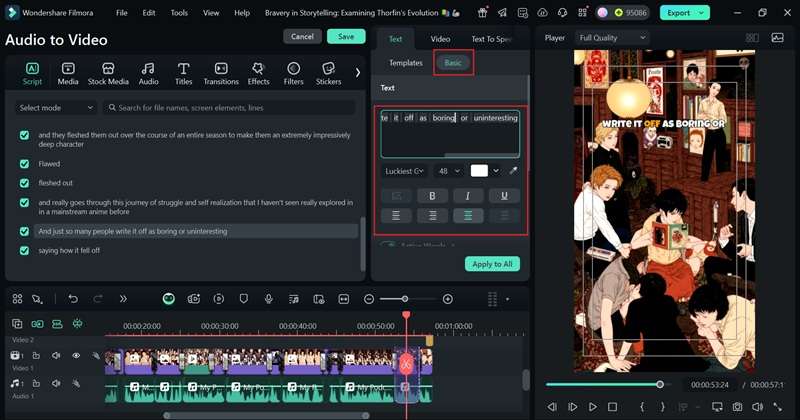
Task: Open the File menu
Action: (x=121, y=13)
